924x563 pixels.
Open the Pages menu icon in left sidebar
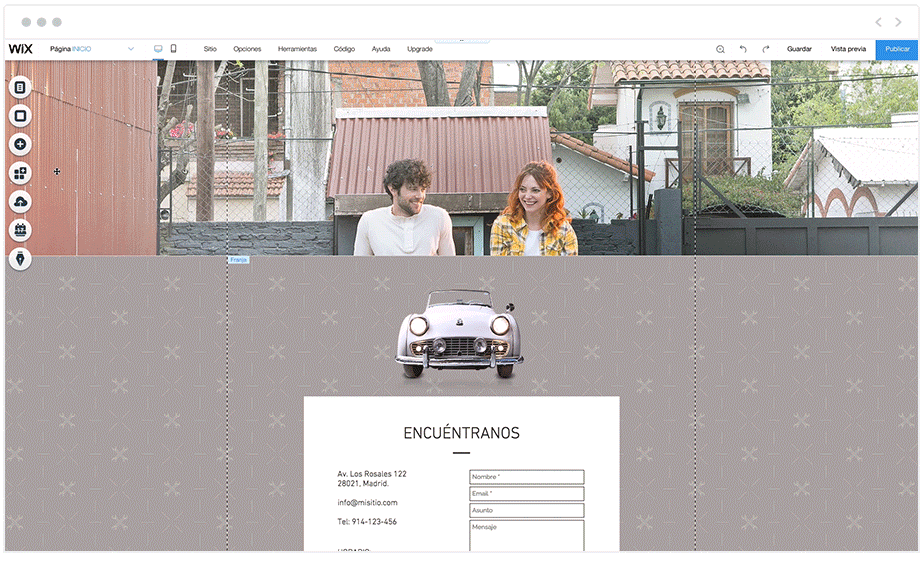pyautogui.click(x=20, y=87)
